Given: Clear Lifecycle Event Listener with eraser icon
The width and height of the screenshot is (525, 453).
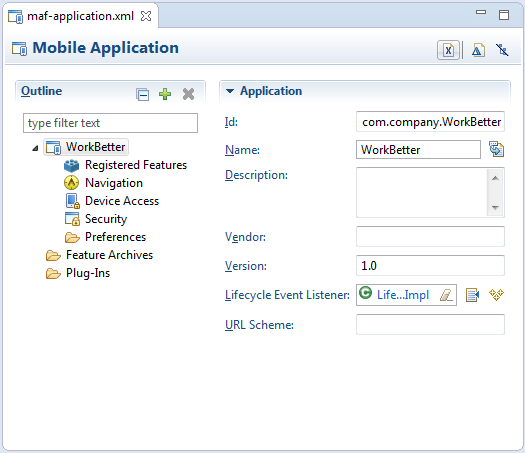Looking at the screenshot, I should click(446, 295).
